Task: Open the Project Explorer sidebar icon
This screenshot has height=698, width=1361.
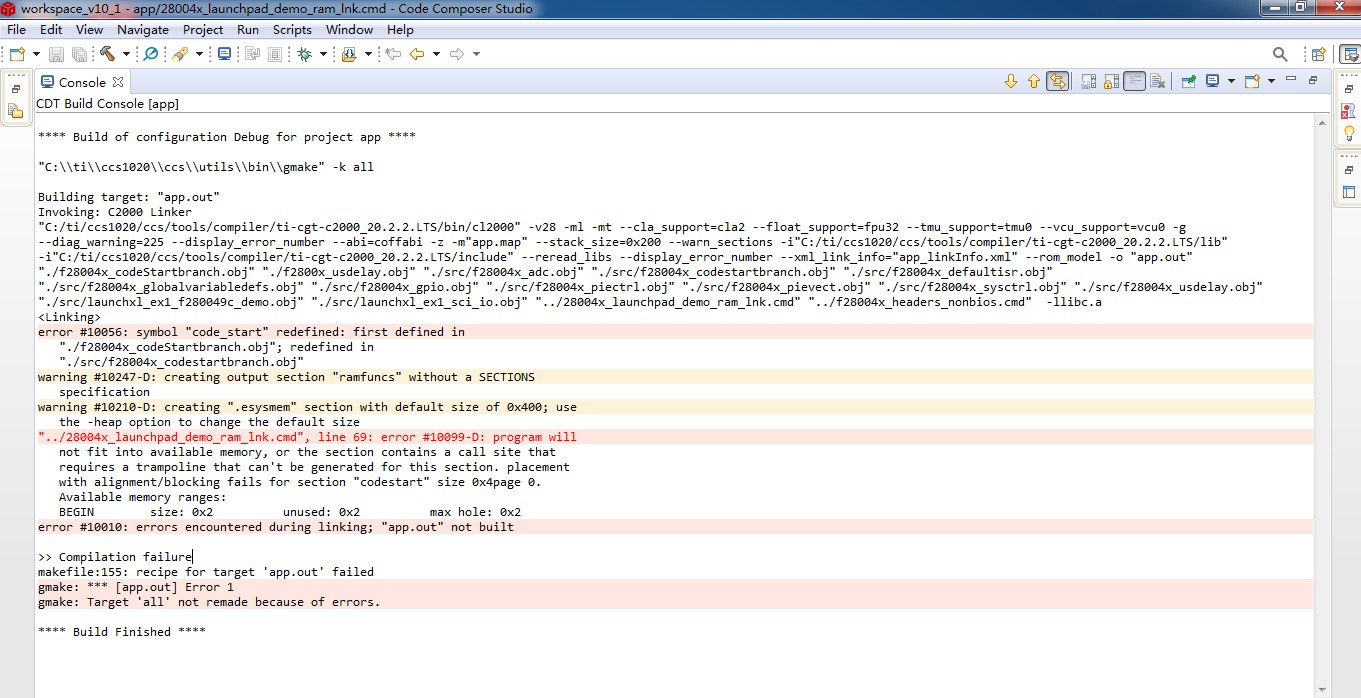Action: click(x=16, y=111)
